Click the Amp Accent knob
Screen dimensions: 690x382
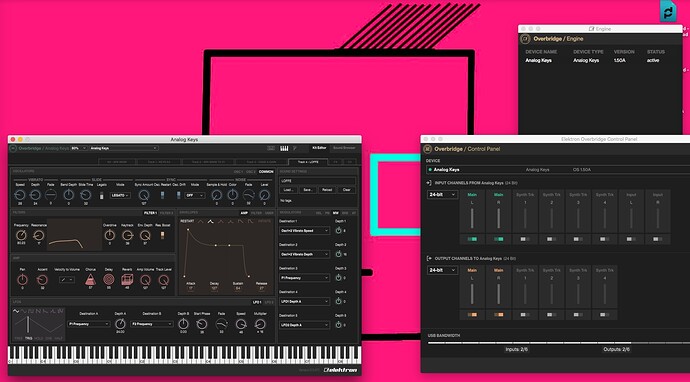coord(42,279)
